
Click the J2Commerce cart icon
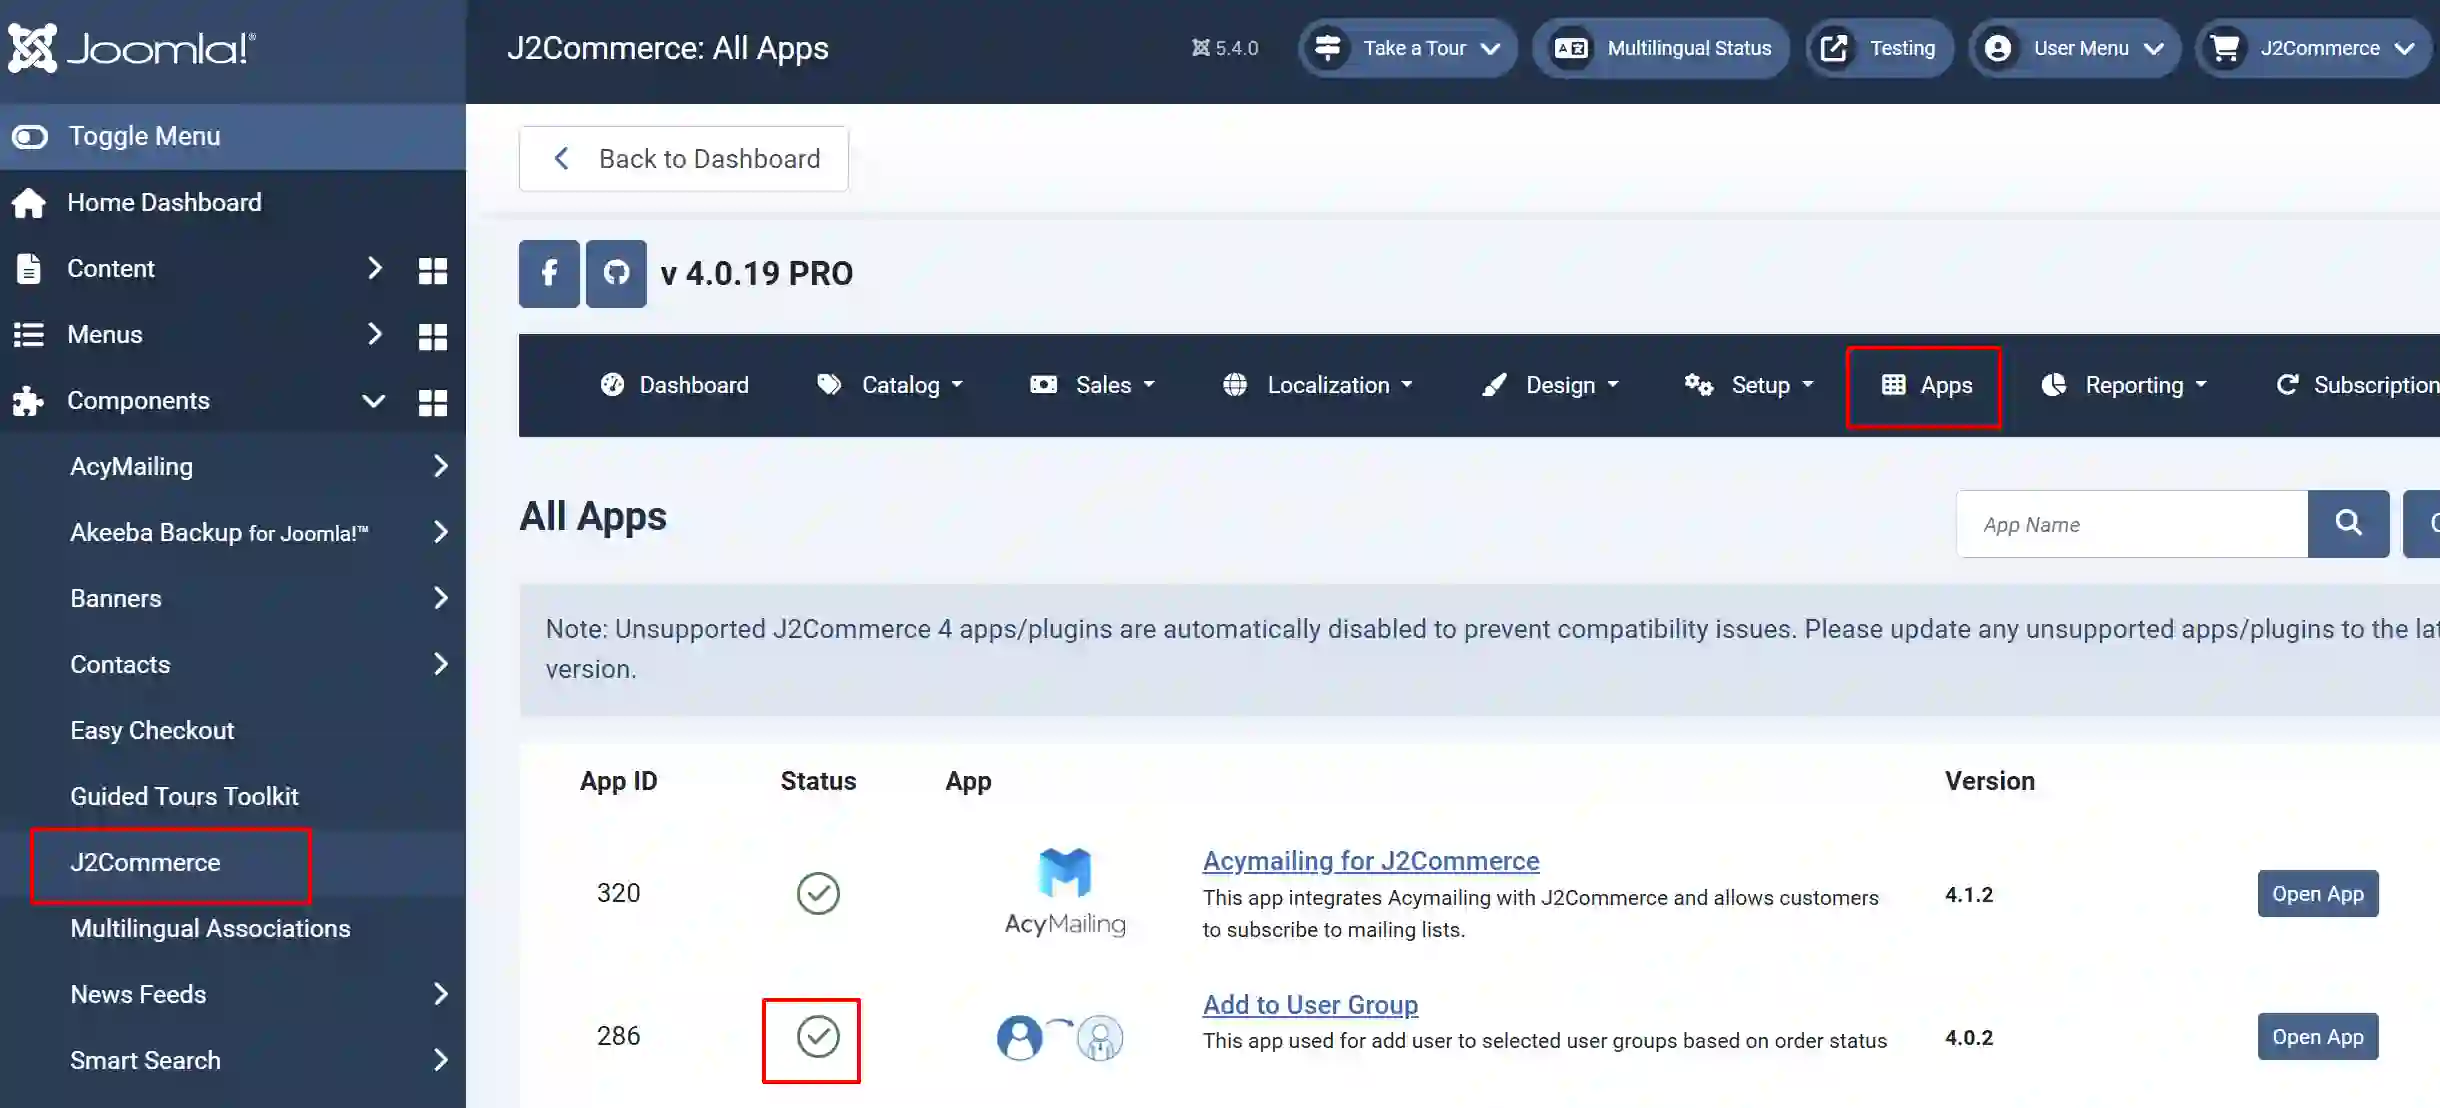(x=2225, y=48)
